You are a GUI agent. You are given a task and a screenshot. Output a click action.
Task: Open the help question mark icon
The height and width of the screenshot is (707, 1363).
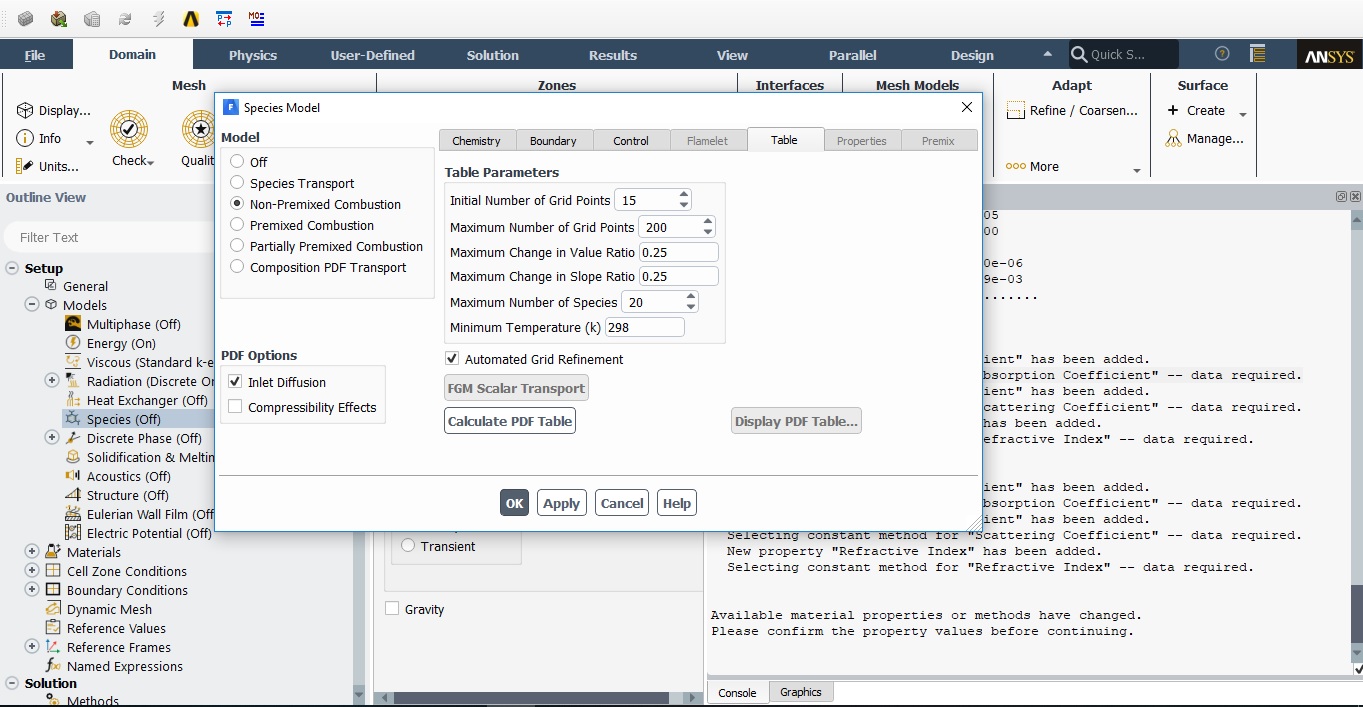click(x=1222, y=54)
